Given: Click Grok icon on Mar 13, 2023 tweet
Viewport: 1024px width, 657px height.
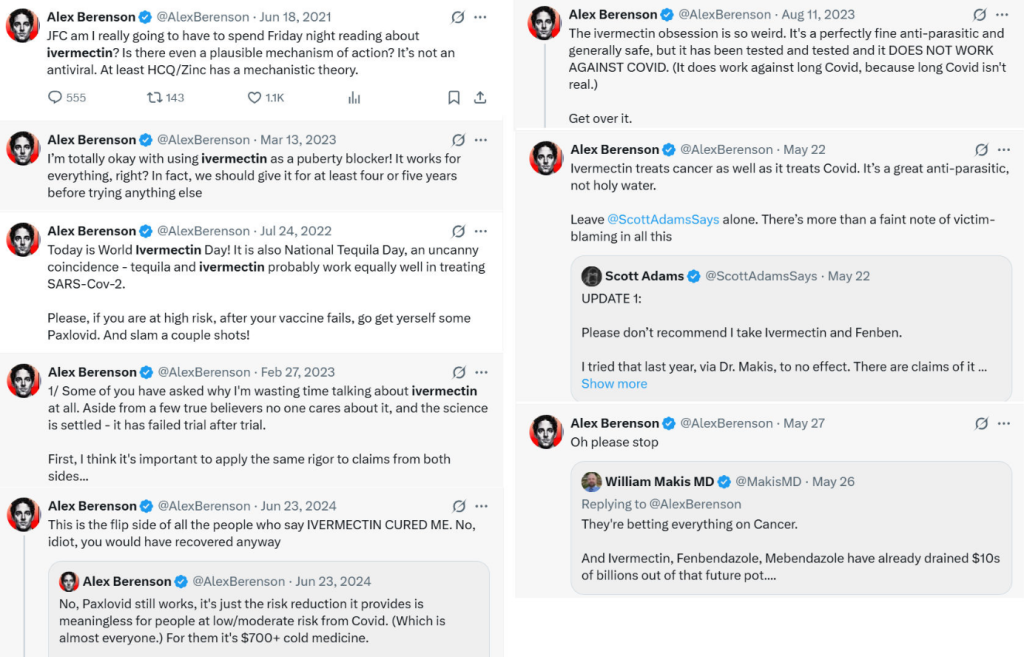Looking at the screenshot, I should (x=458, y=140).
